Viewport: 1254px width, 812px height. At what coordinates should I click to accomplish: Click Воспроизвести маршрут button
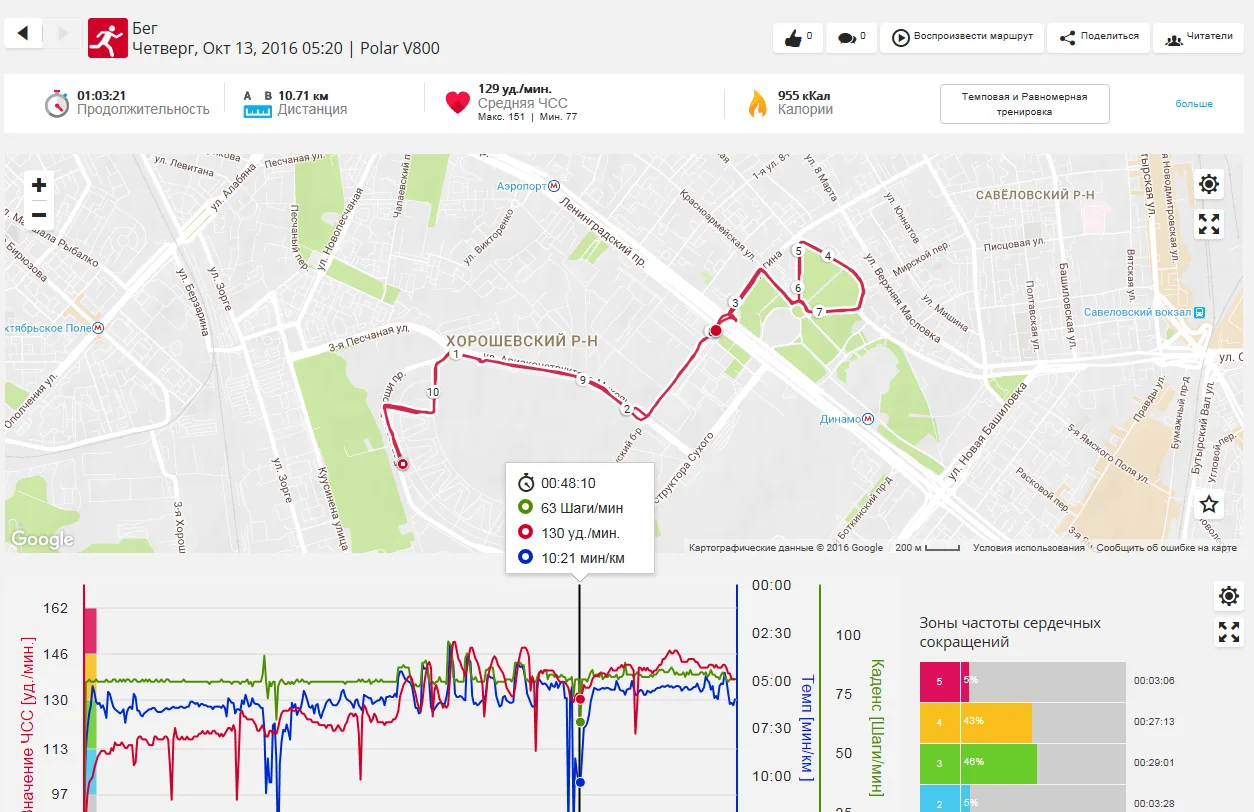[x=962, y=38]
